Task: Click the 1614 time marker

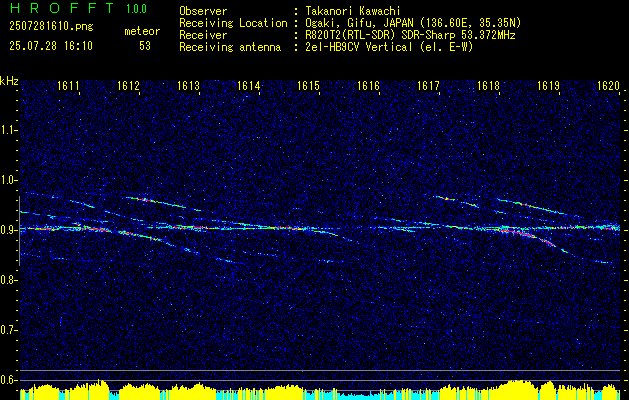Action: 248,85
